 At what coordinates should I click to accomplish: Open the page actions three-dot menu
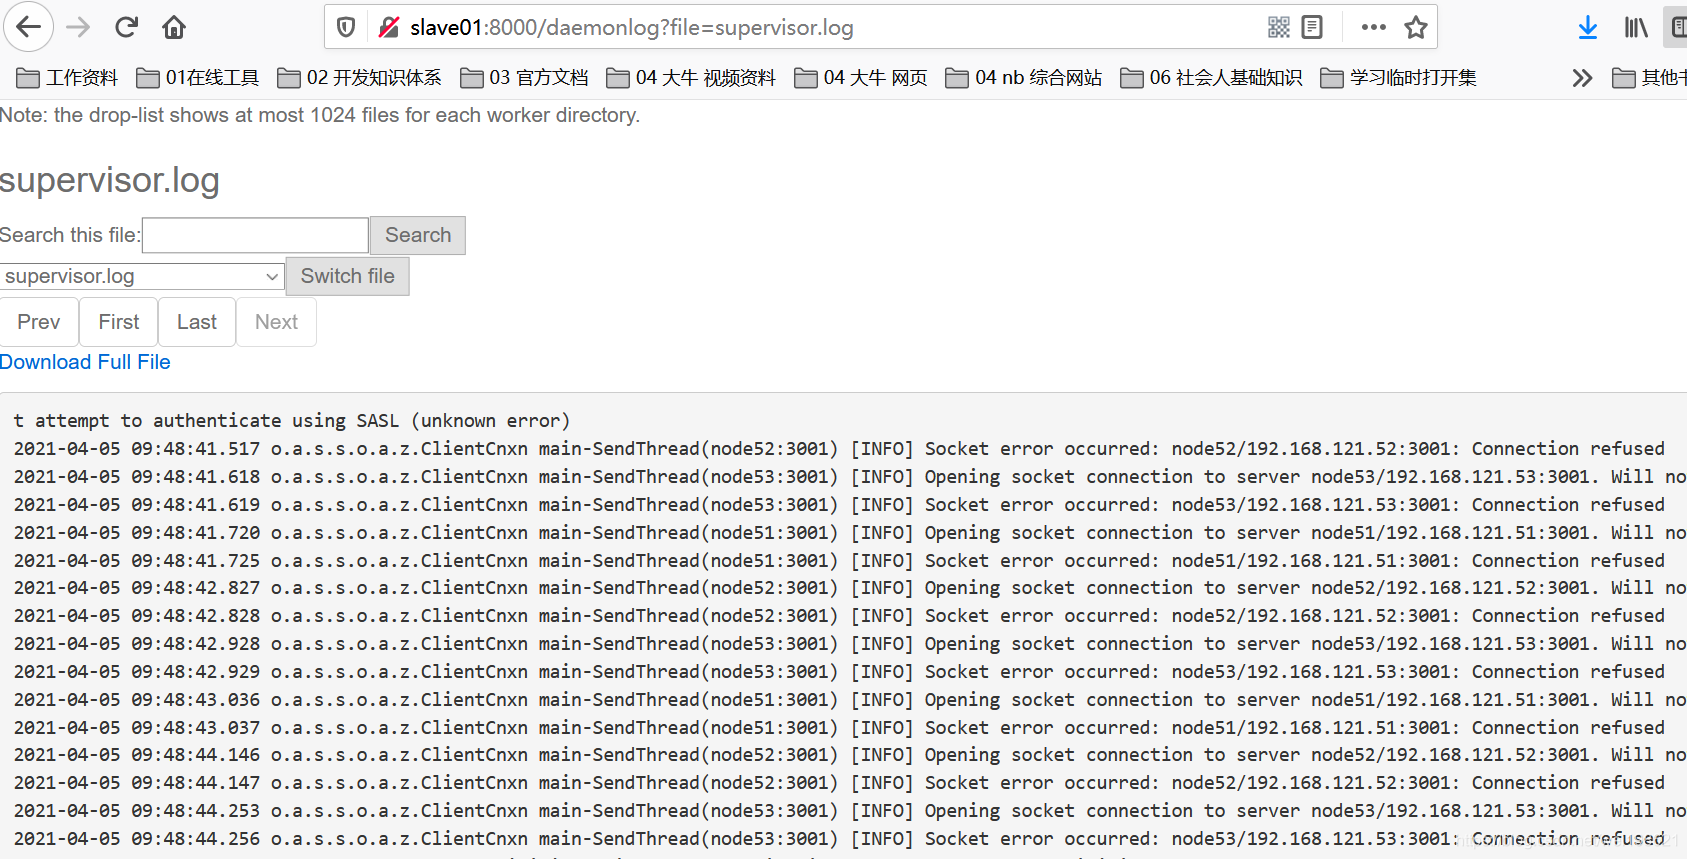pos(1374,27)
